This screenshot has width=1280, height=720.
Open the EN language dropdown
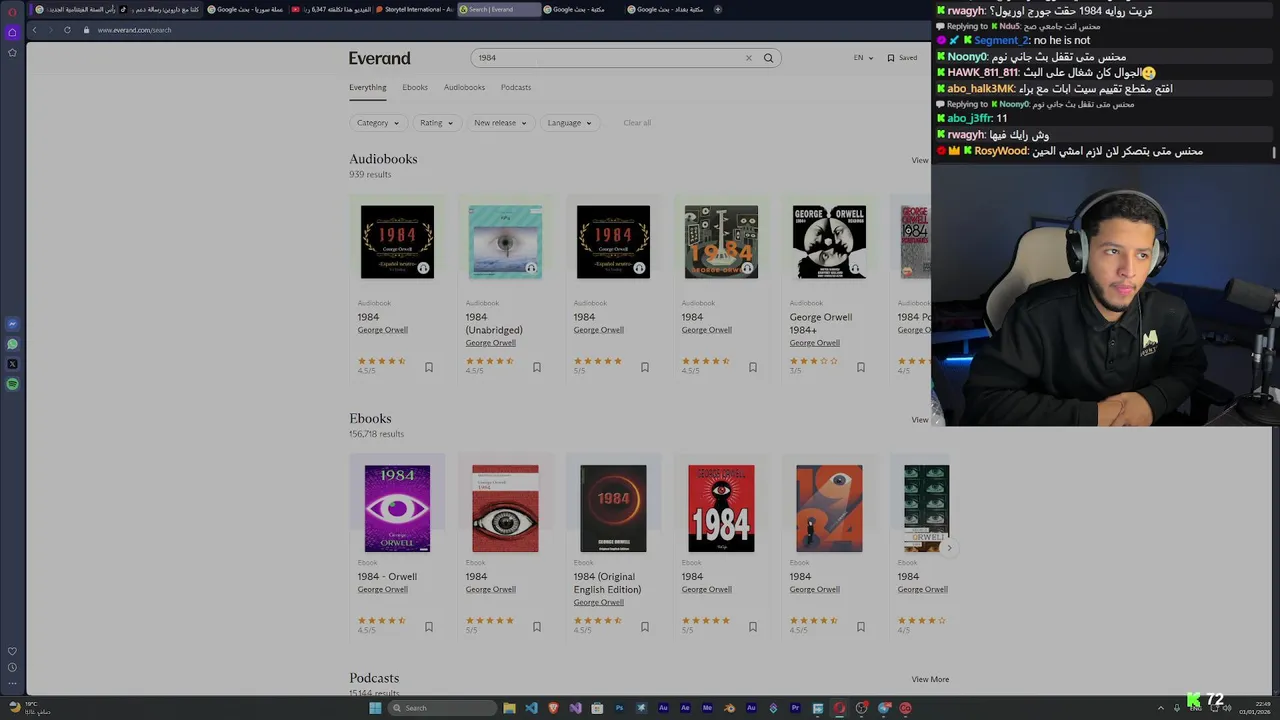[x=863, y=58]
